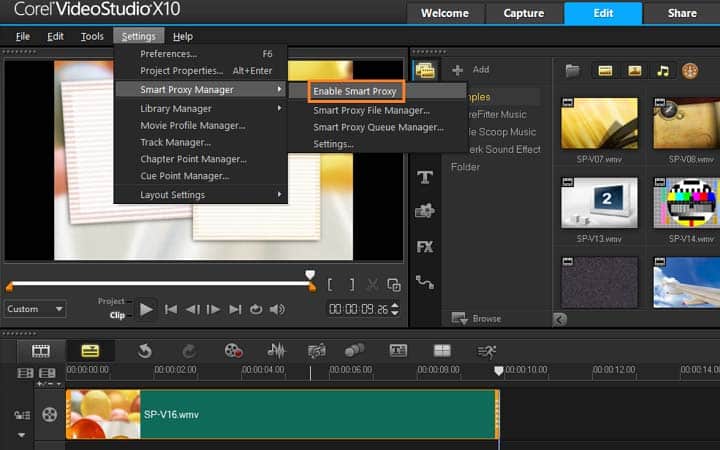The height and width of the screenshot is (450, 720).
Task: Open Multi-Camera Editor grid icon
Action: point(442,351)
